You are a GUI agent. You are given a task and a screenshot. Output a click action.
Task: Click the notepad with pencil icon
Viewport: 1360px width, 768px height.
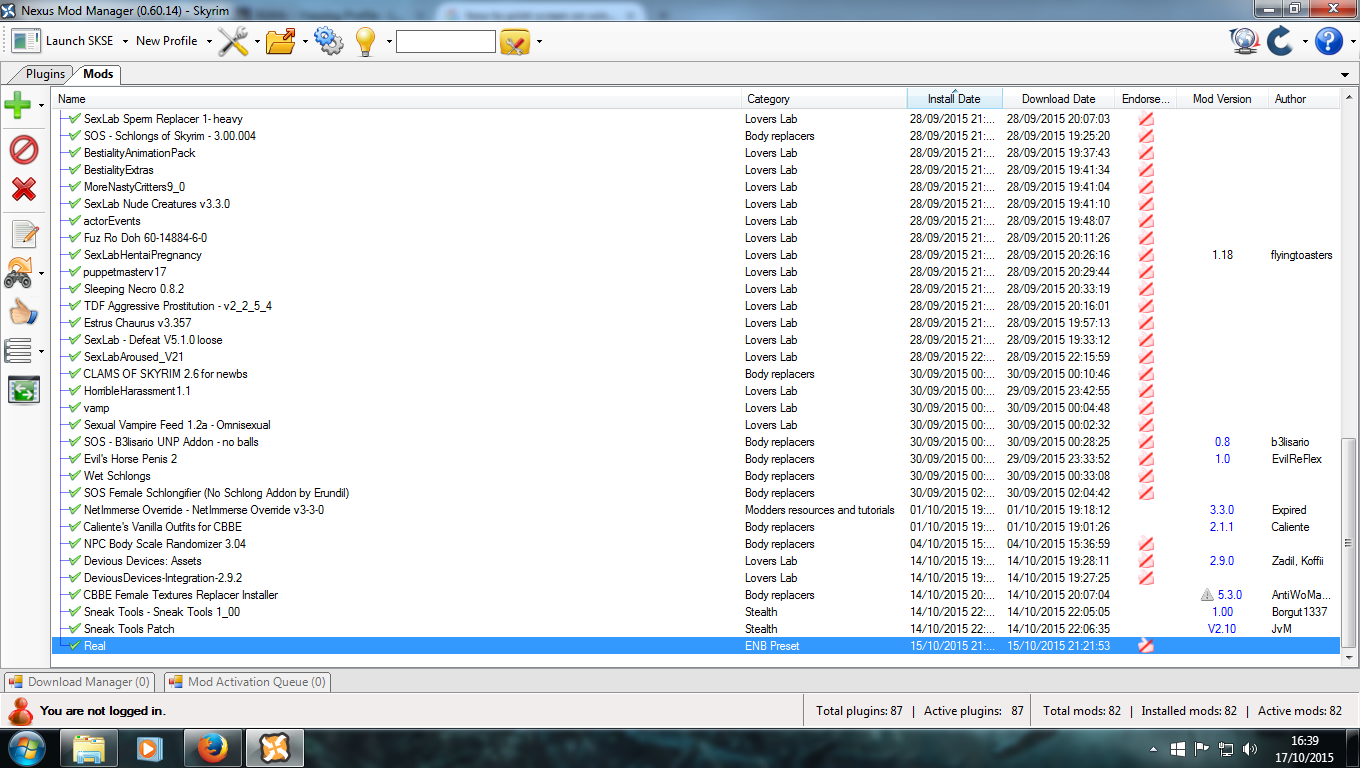click(23, 234)
